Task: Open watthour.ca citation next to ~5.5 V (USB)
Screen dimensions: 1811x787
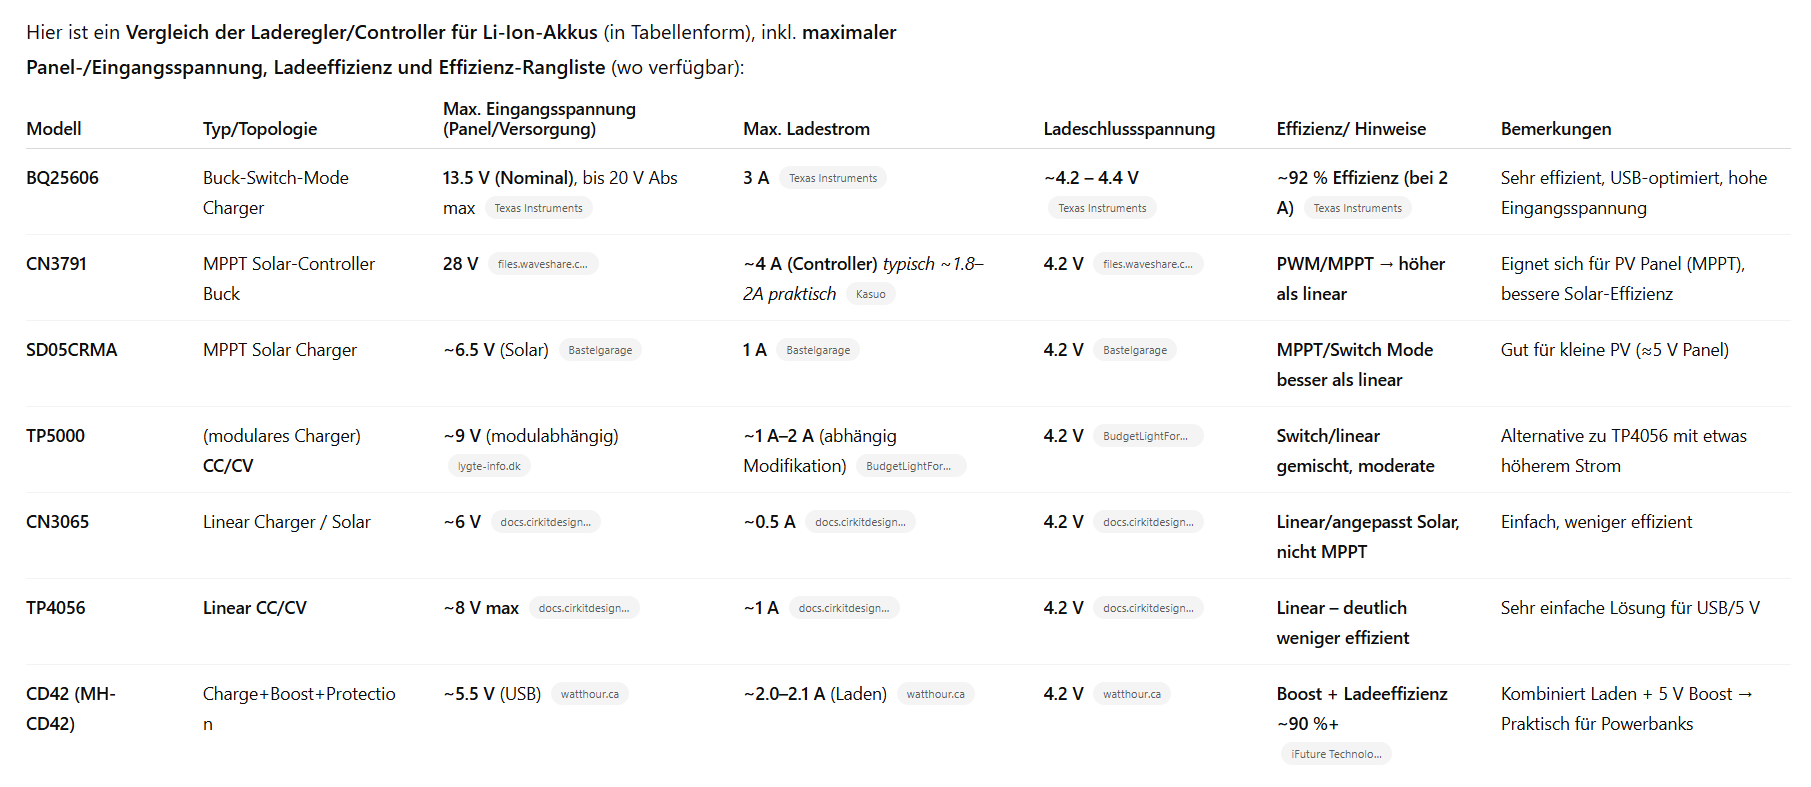Action: click(x=589, y=694)
